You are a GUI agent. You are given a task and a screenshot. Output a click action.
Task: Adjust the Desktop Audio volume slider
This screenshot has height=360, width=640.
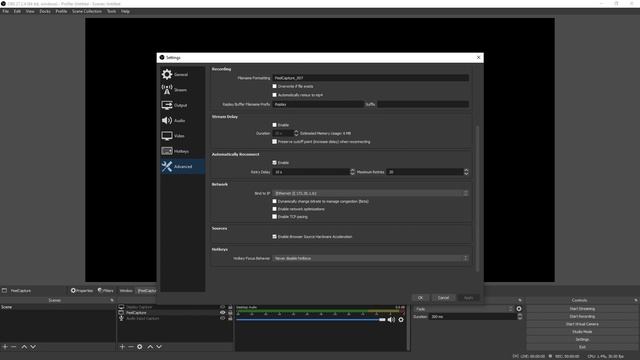(311, 320)
